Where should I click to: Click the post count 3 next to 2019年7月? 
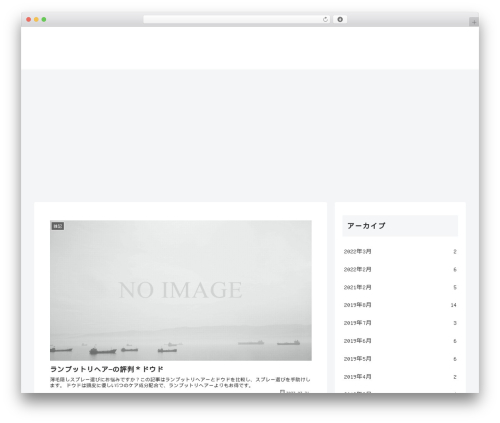pos(455,323)
